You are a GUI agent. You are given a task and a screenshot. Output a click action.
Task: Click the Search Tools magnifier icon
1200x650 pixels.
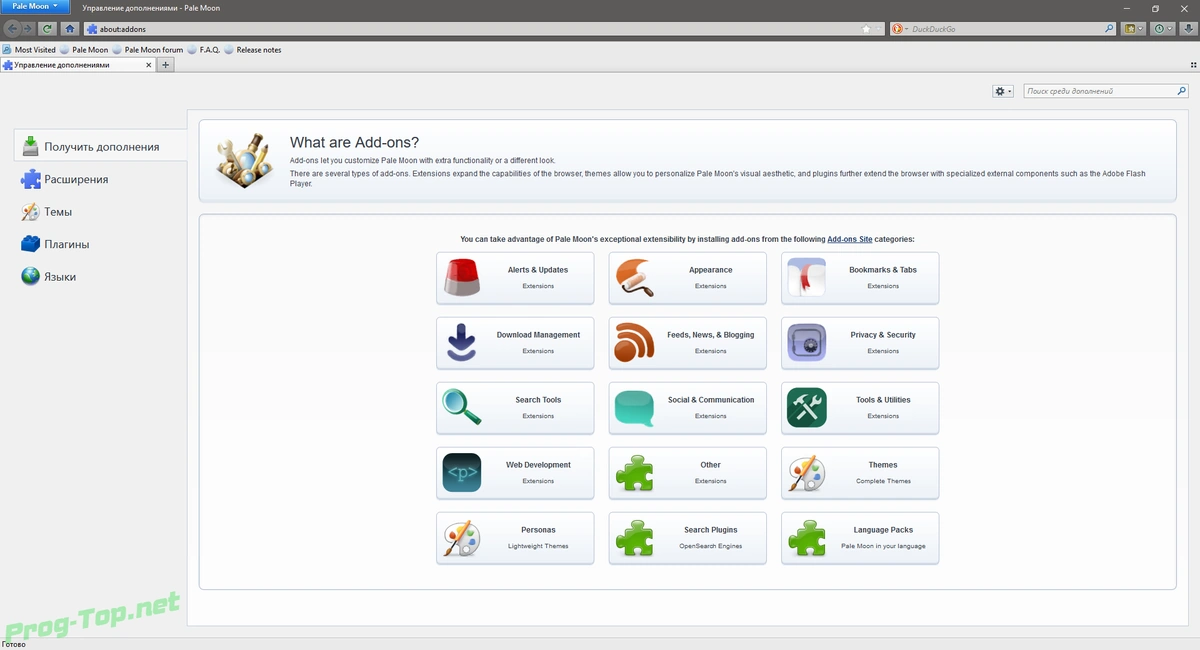(461, 408)
